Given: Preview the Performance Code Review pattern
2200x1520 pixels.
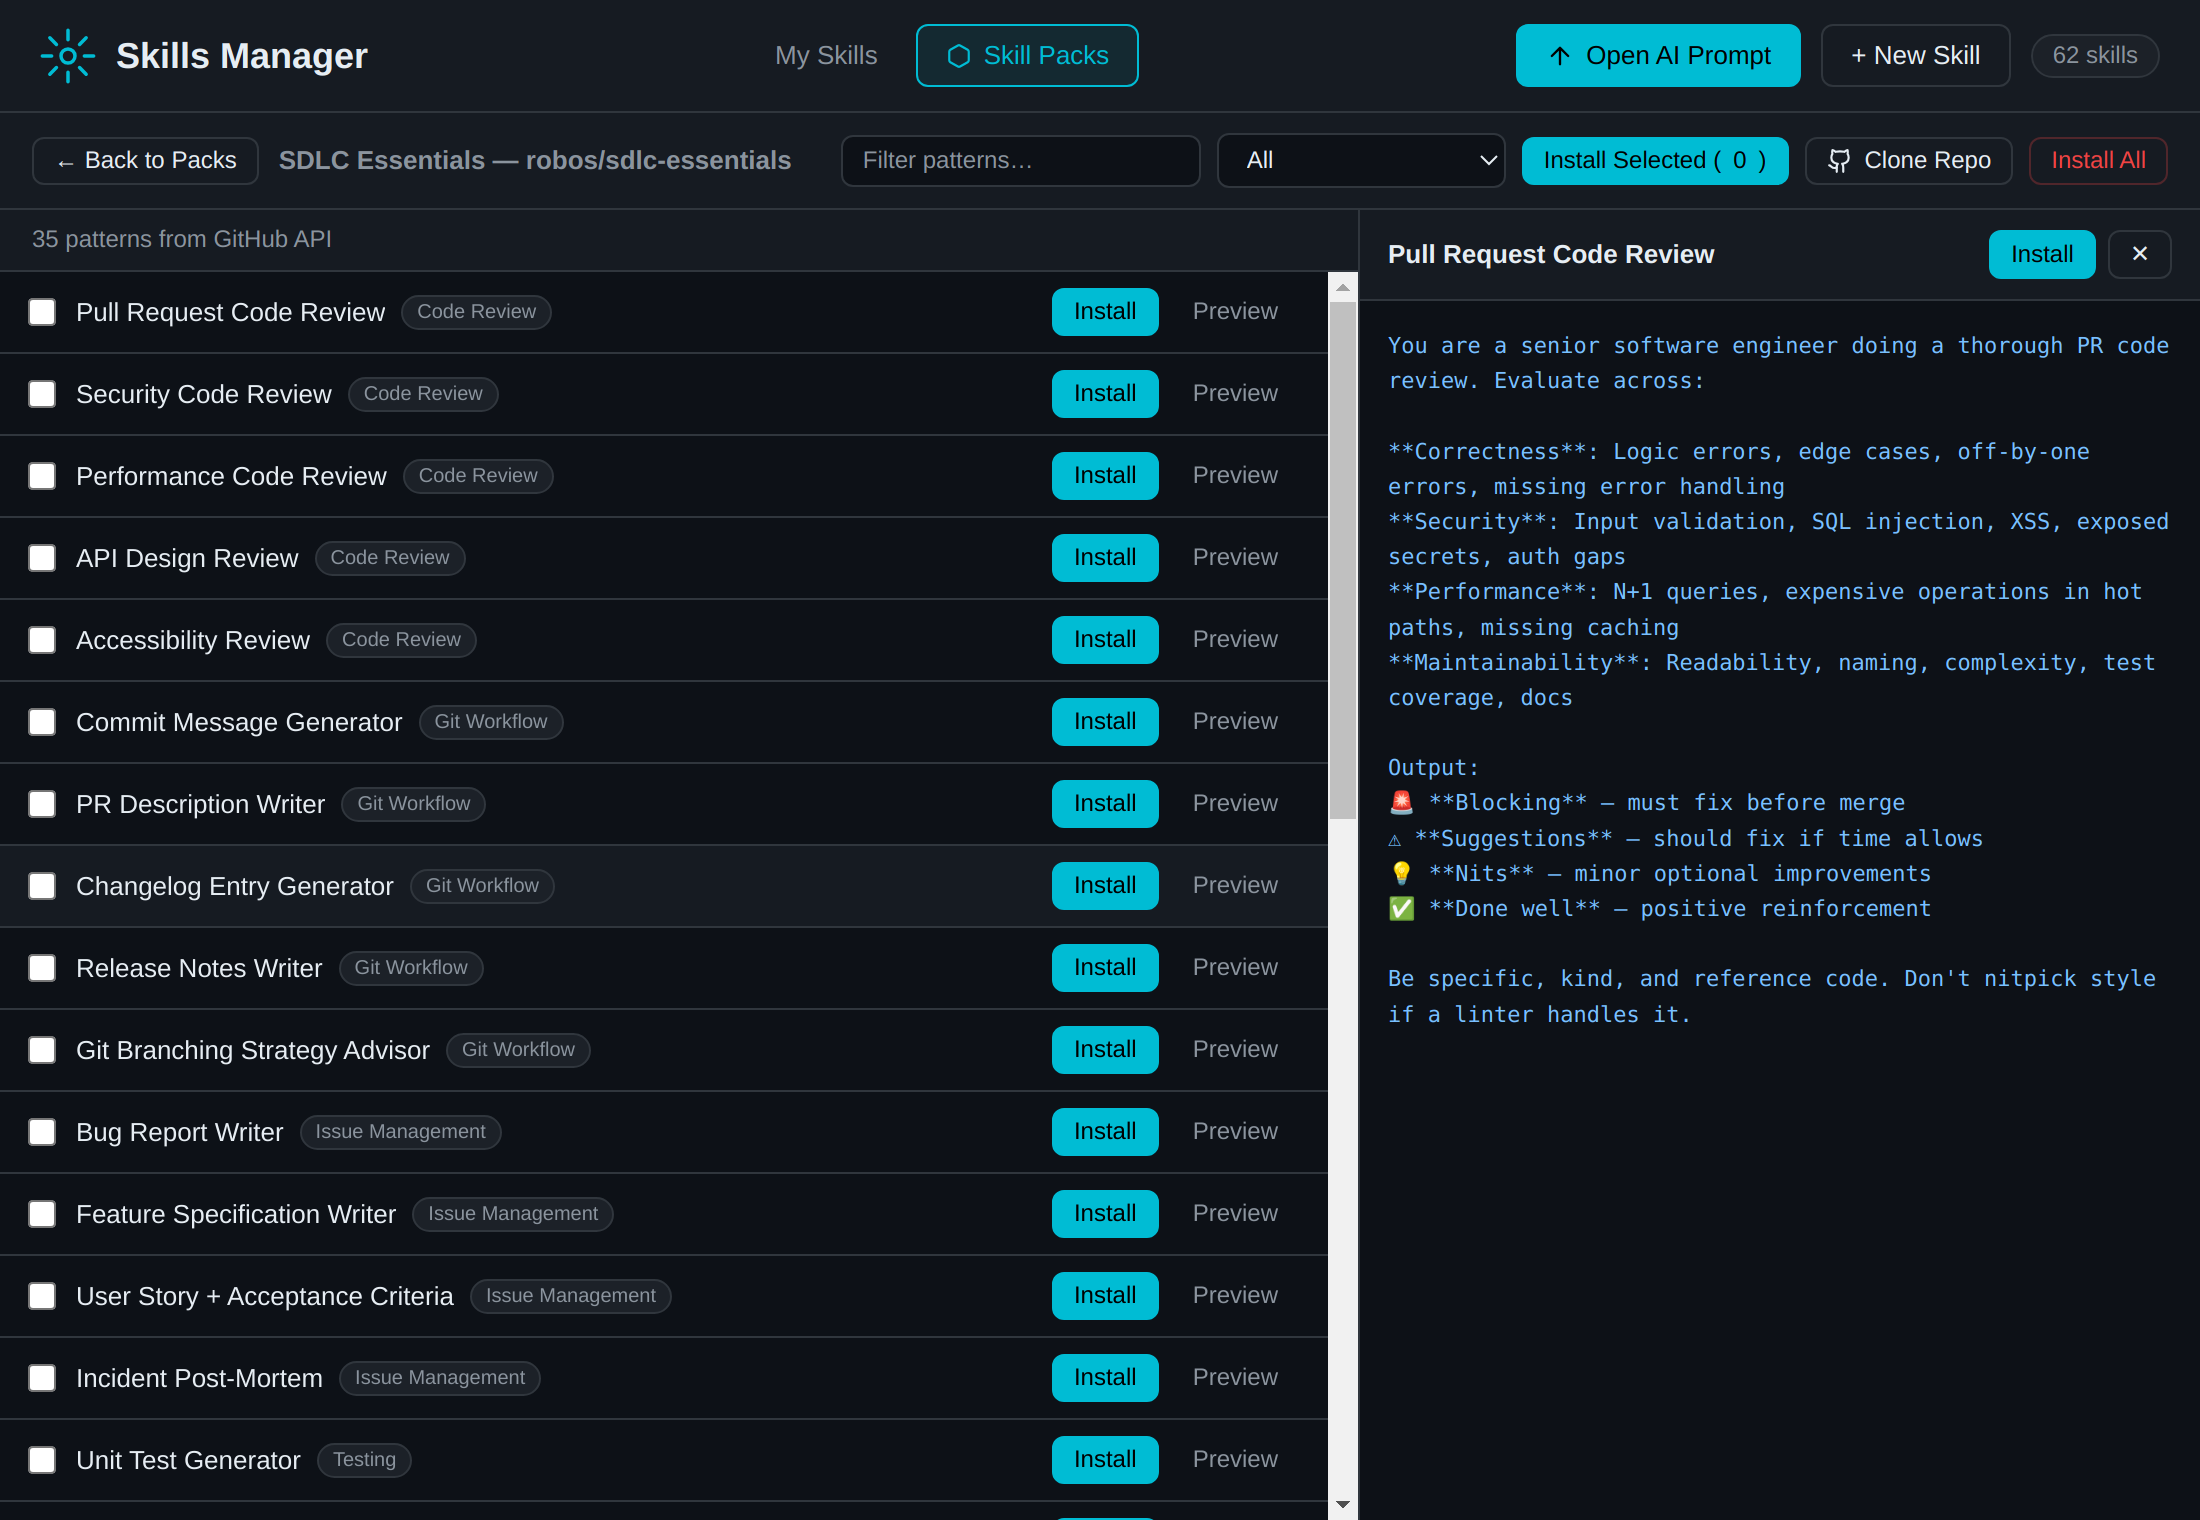Looking at the screenshot, I should [x=1235, y=476].
